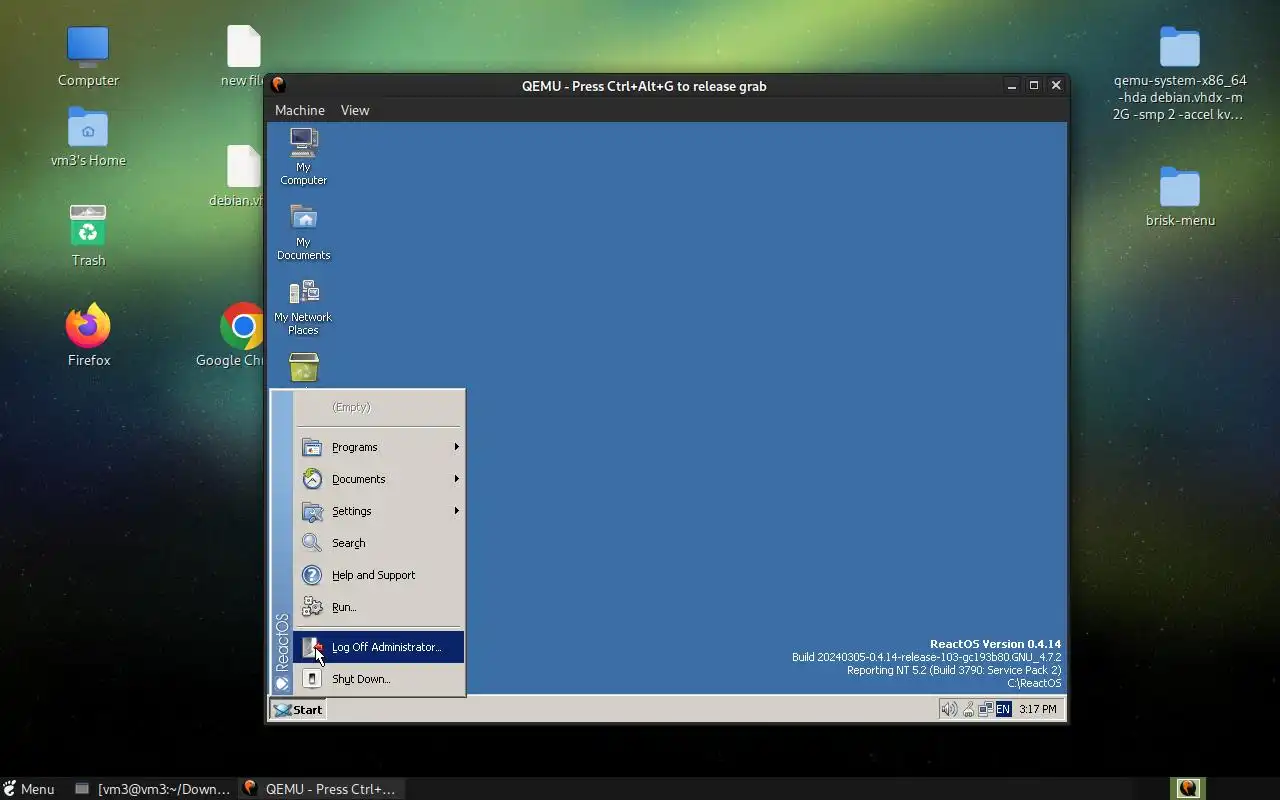This screenshot has height=800, width=1280.
Task: Select the new file desktop icon
Action: point(244,46)
